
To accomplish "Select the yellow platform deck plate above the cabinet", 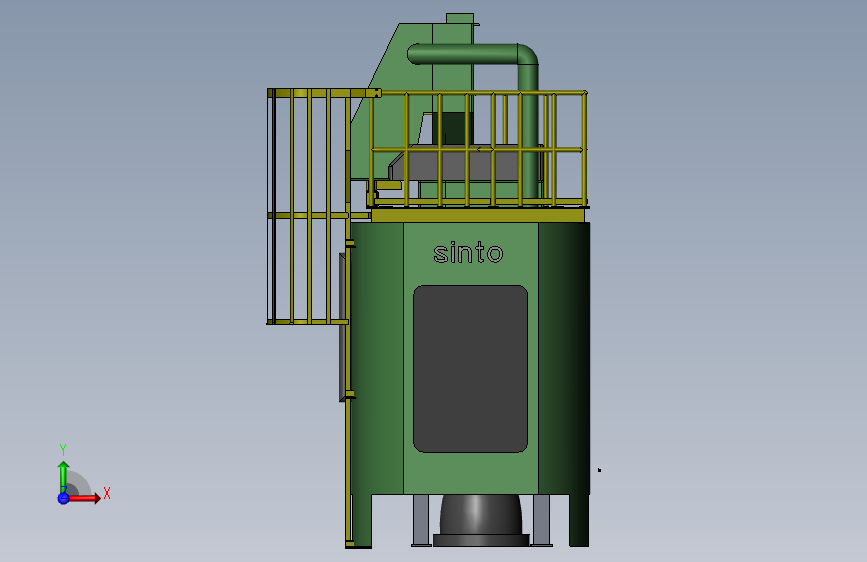I will click(x=478, y=215).
